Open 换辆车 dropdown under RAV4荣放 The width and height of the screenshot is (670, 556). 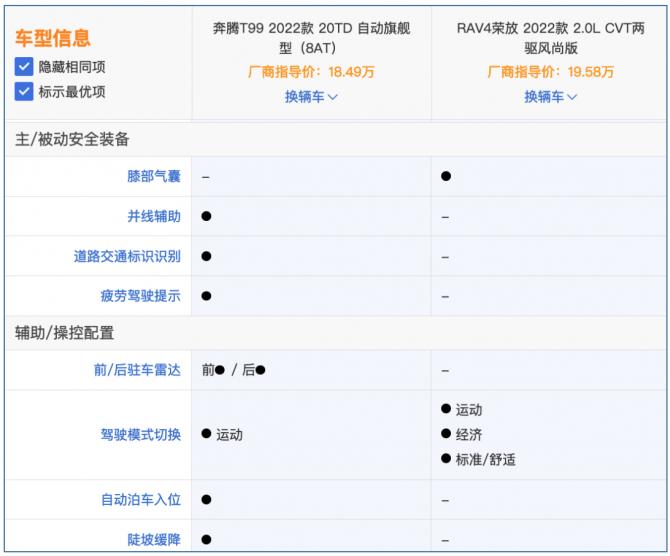[551, 97]
